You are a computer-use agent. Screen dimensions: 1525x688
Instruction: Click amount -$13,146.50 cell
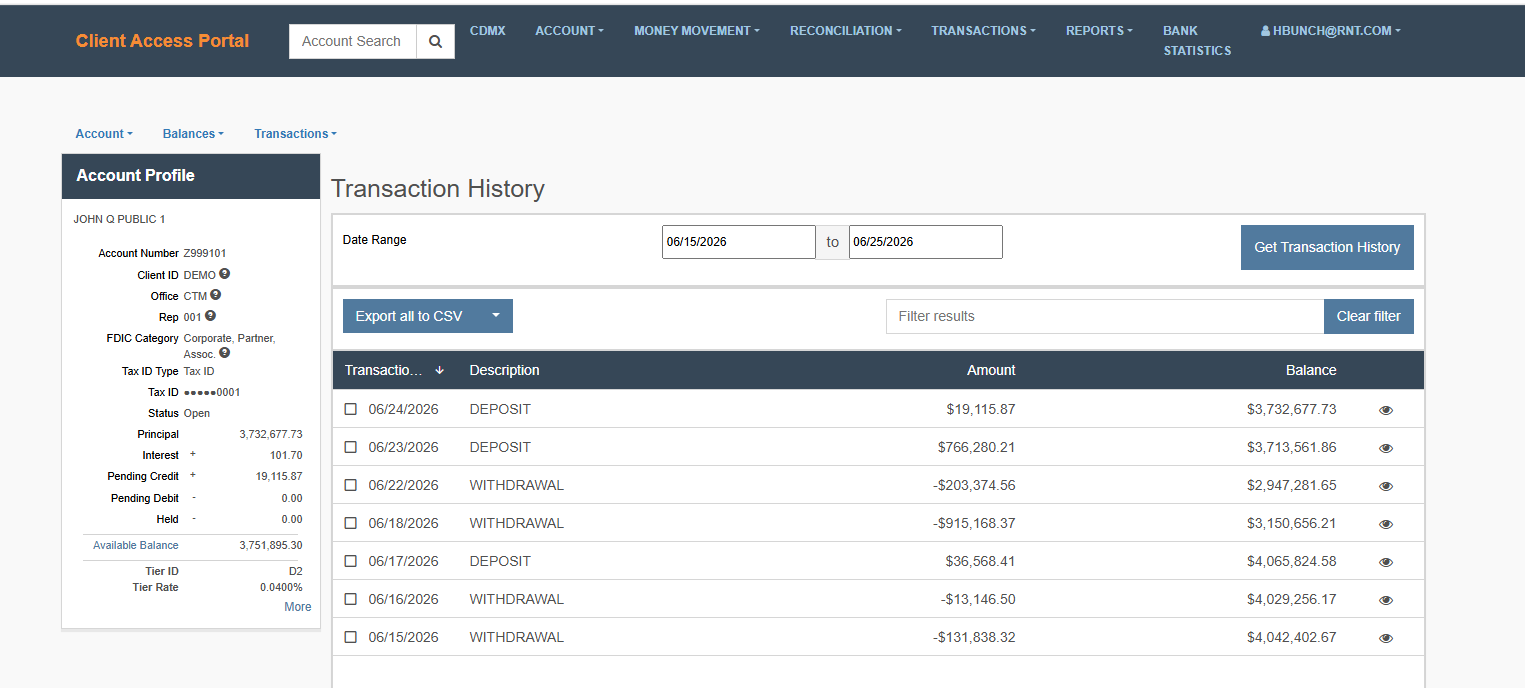point(978,599)
